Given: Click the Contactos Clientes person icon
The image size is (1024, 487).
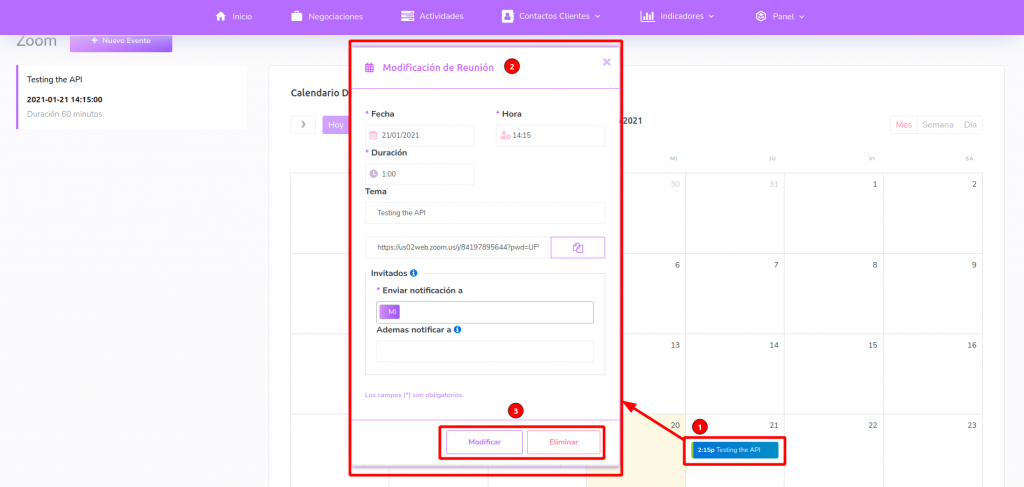Looking at the screenshot, I should point(507,16).
